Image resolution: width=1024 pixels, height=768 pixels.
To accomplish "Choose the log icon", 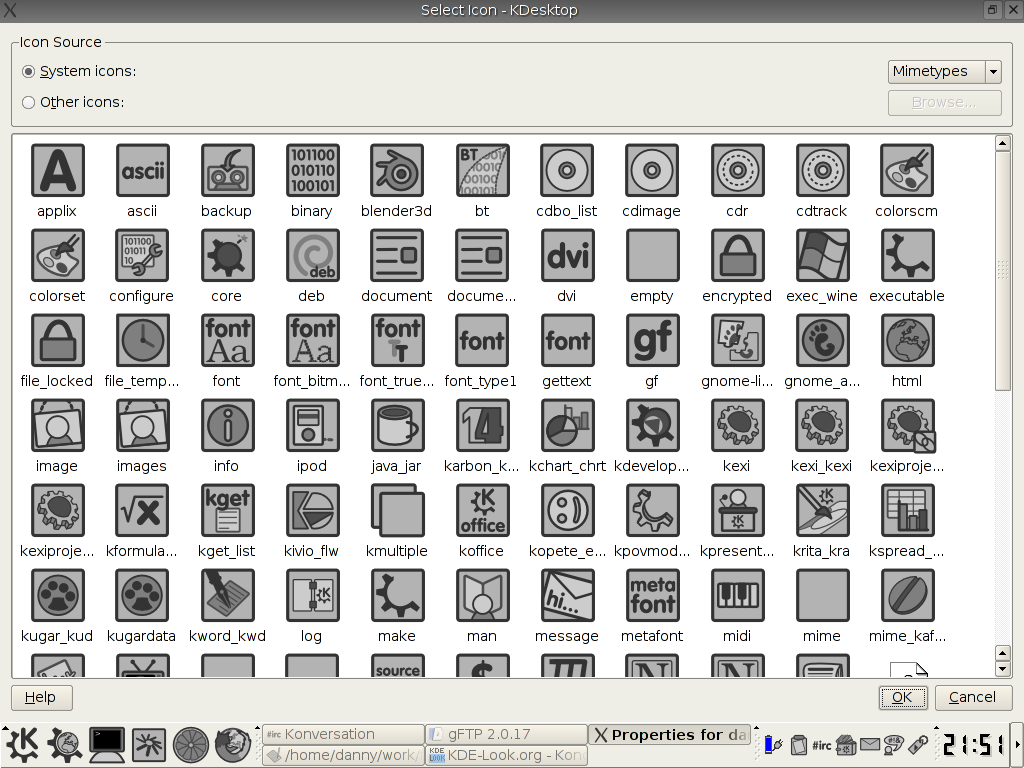I will click(312, 595).
